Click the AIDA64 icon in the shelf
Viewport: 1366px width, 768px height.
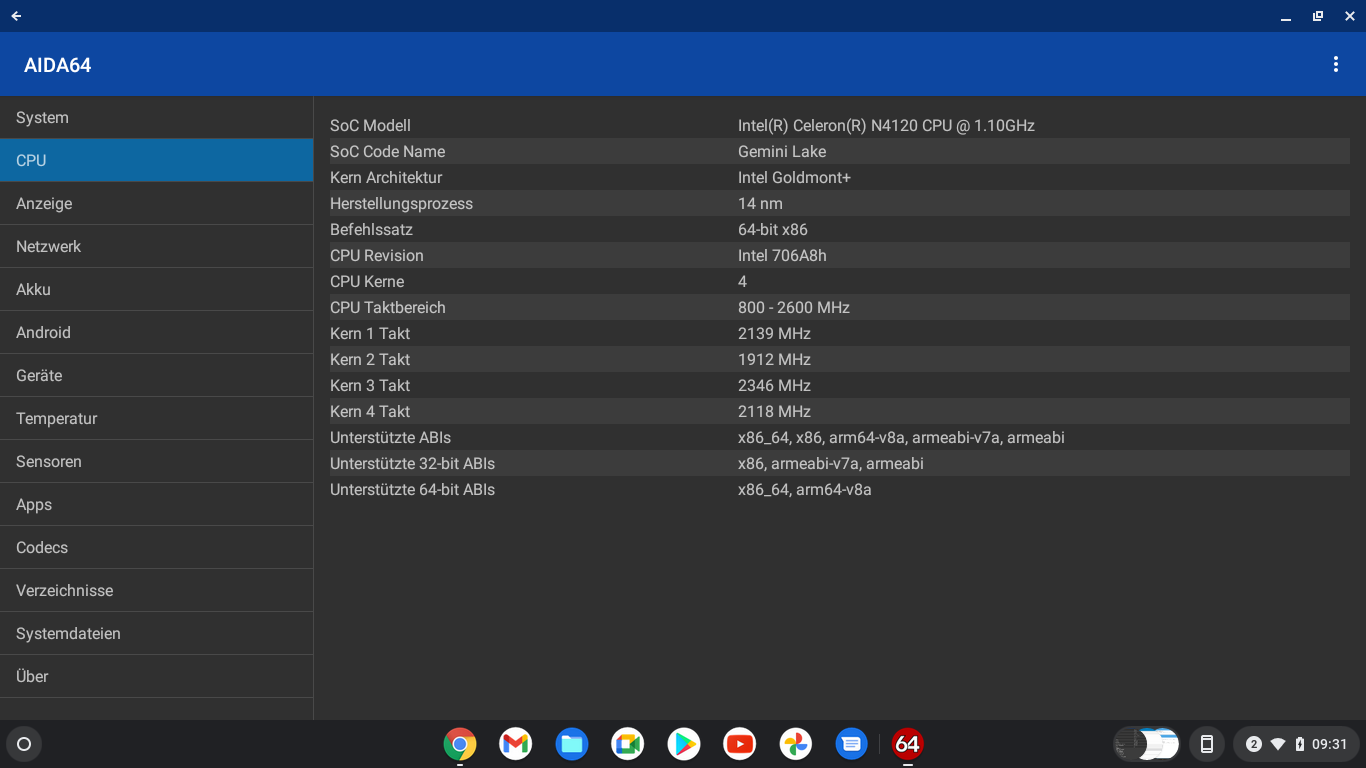[907, 744]
